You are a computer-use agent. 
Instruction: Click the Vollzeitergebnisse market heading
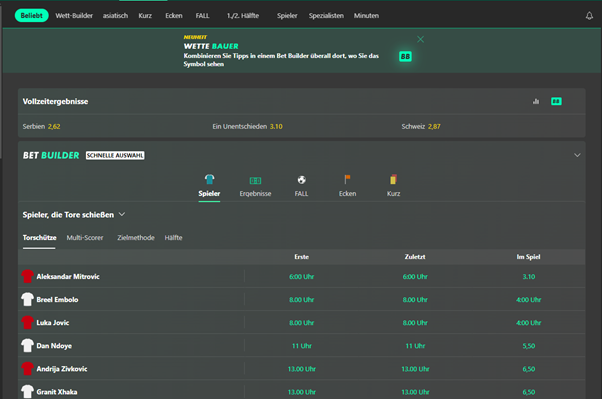pyautogui.click(x=55, y=101)
